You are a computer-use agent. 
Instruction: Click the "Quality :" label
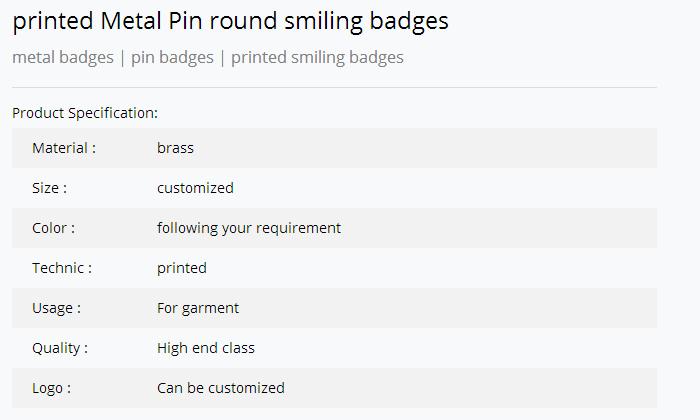coord(60,348)
